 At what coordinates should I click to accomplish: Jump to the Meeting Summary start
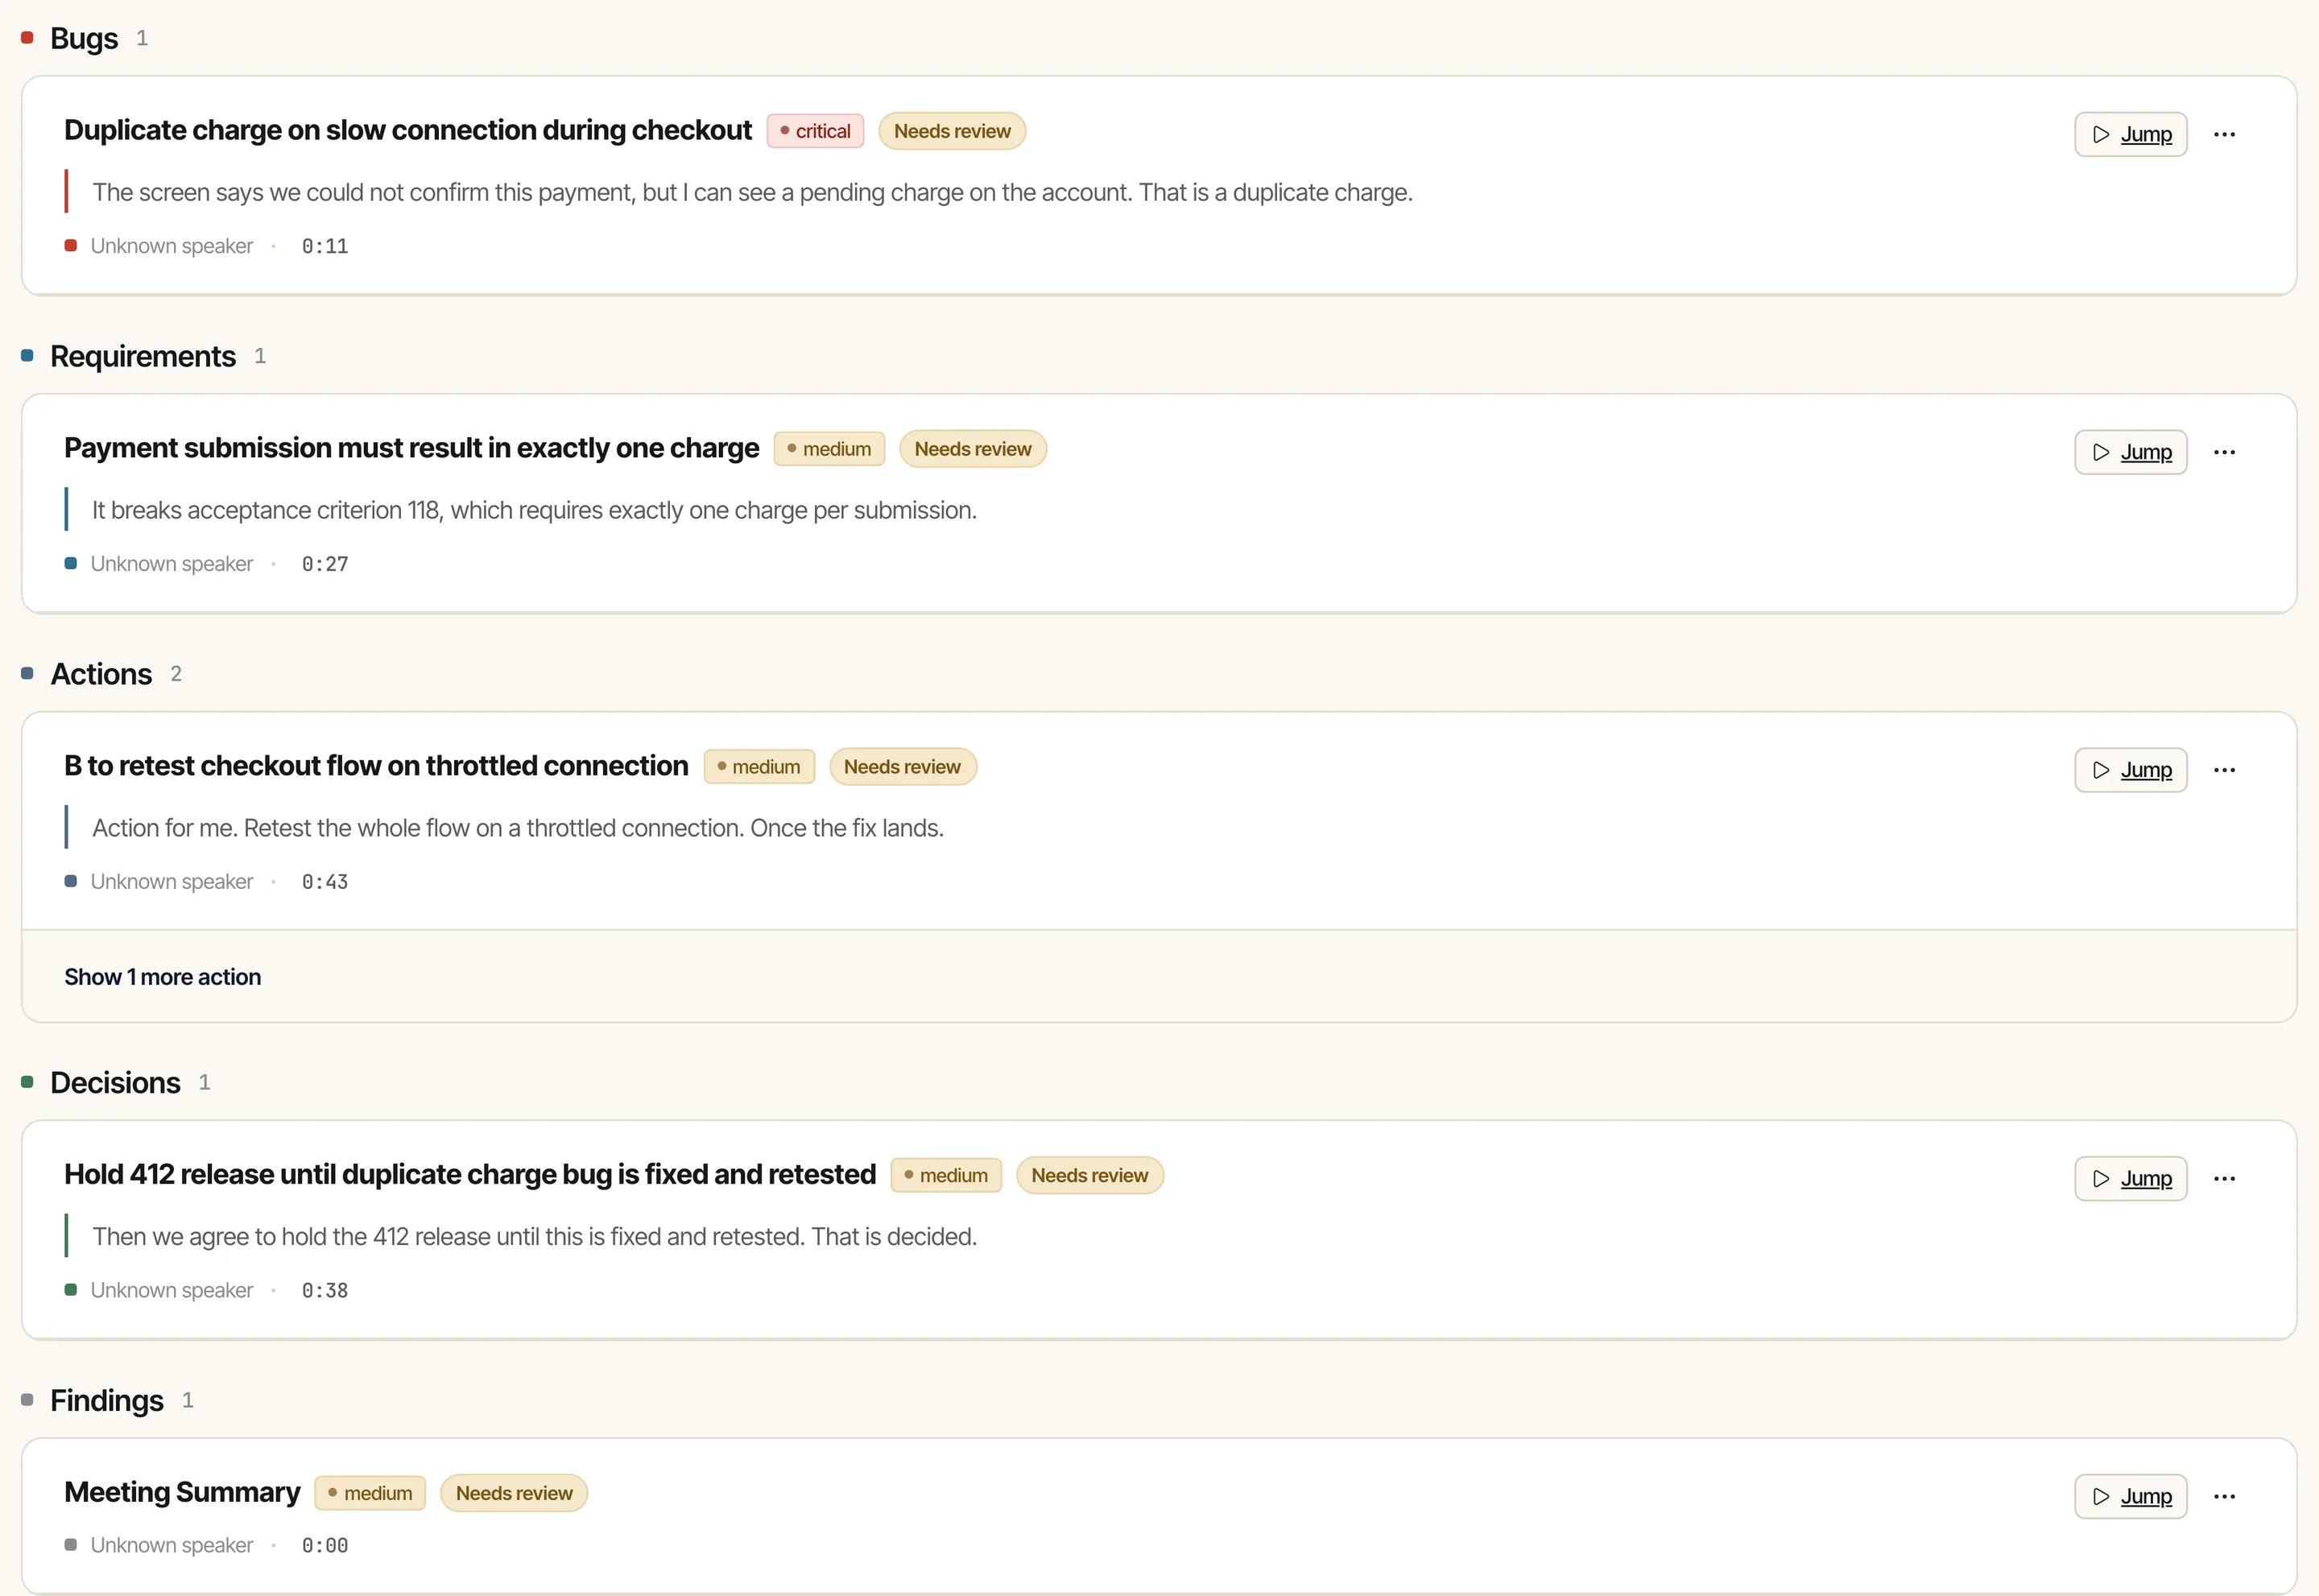(x=2130, y=1496)
